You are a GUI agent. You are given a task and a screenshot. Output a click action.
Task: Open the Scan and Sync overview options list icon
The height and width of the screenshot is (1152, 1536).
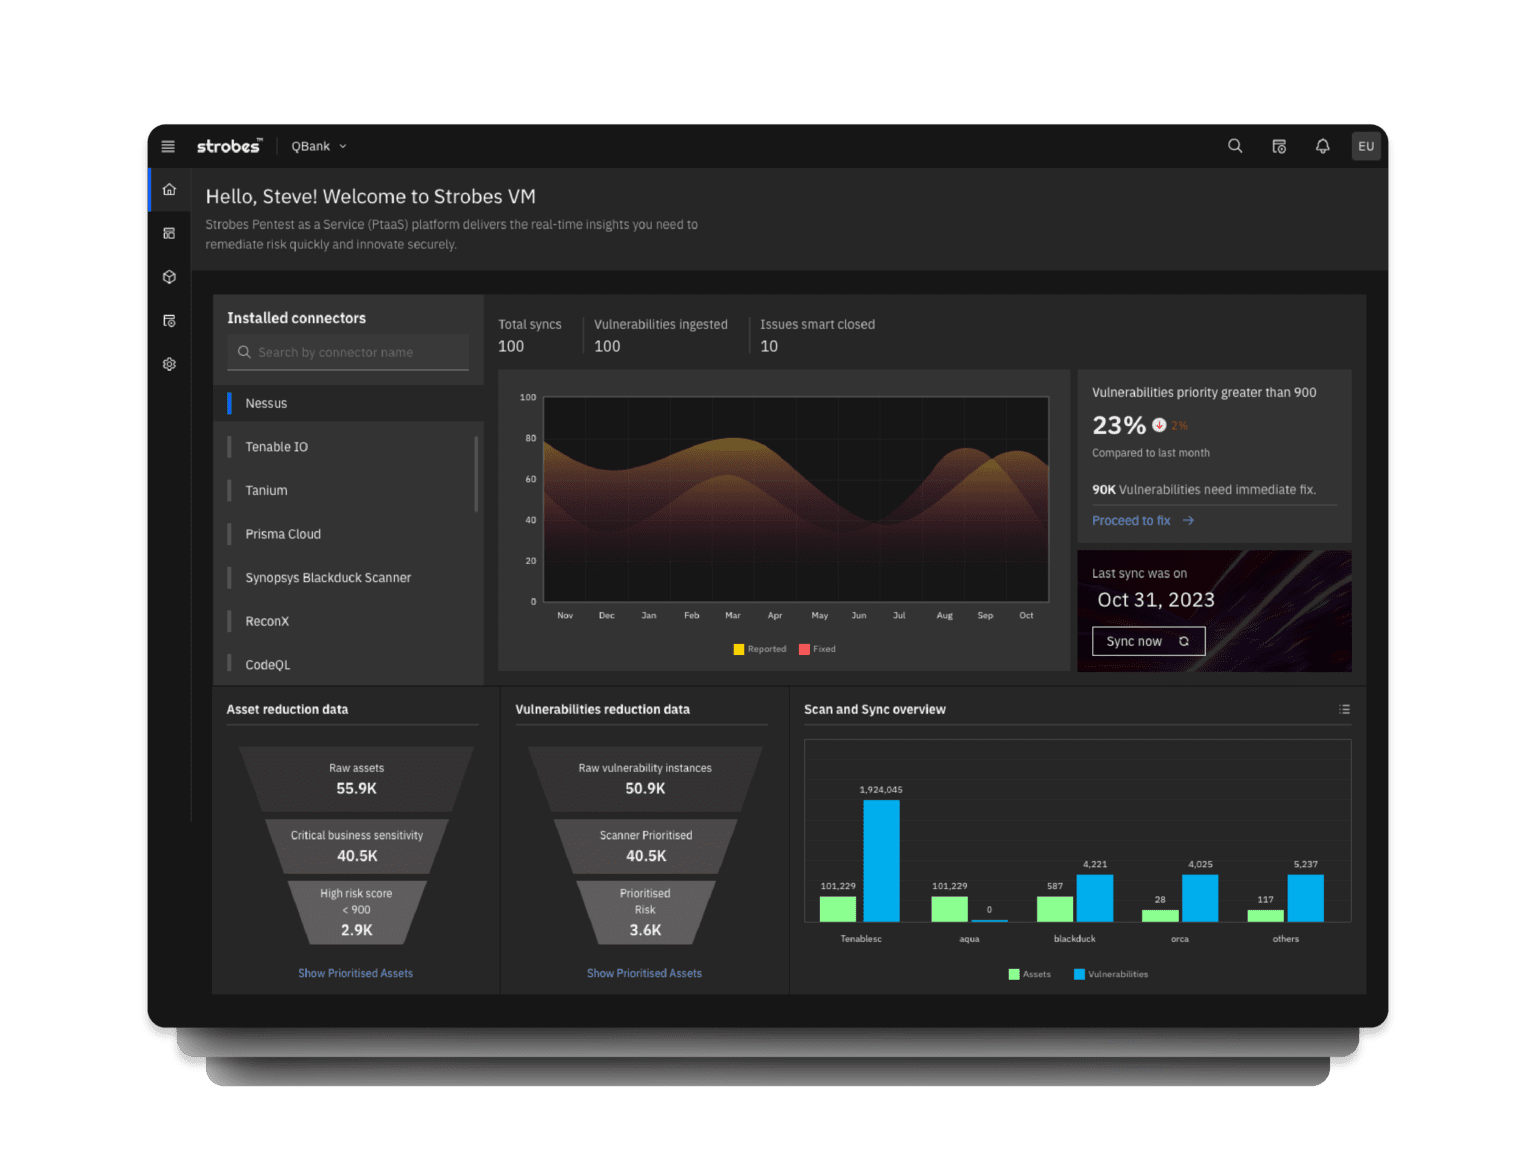(1345, 709)
